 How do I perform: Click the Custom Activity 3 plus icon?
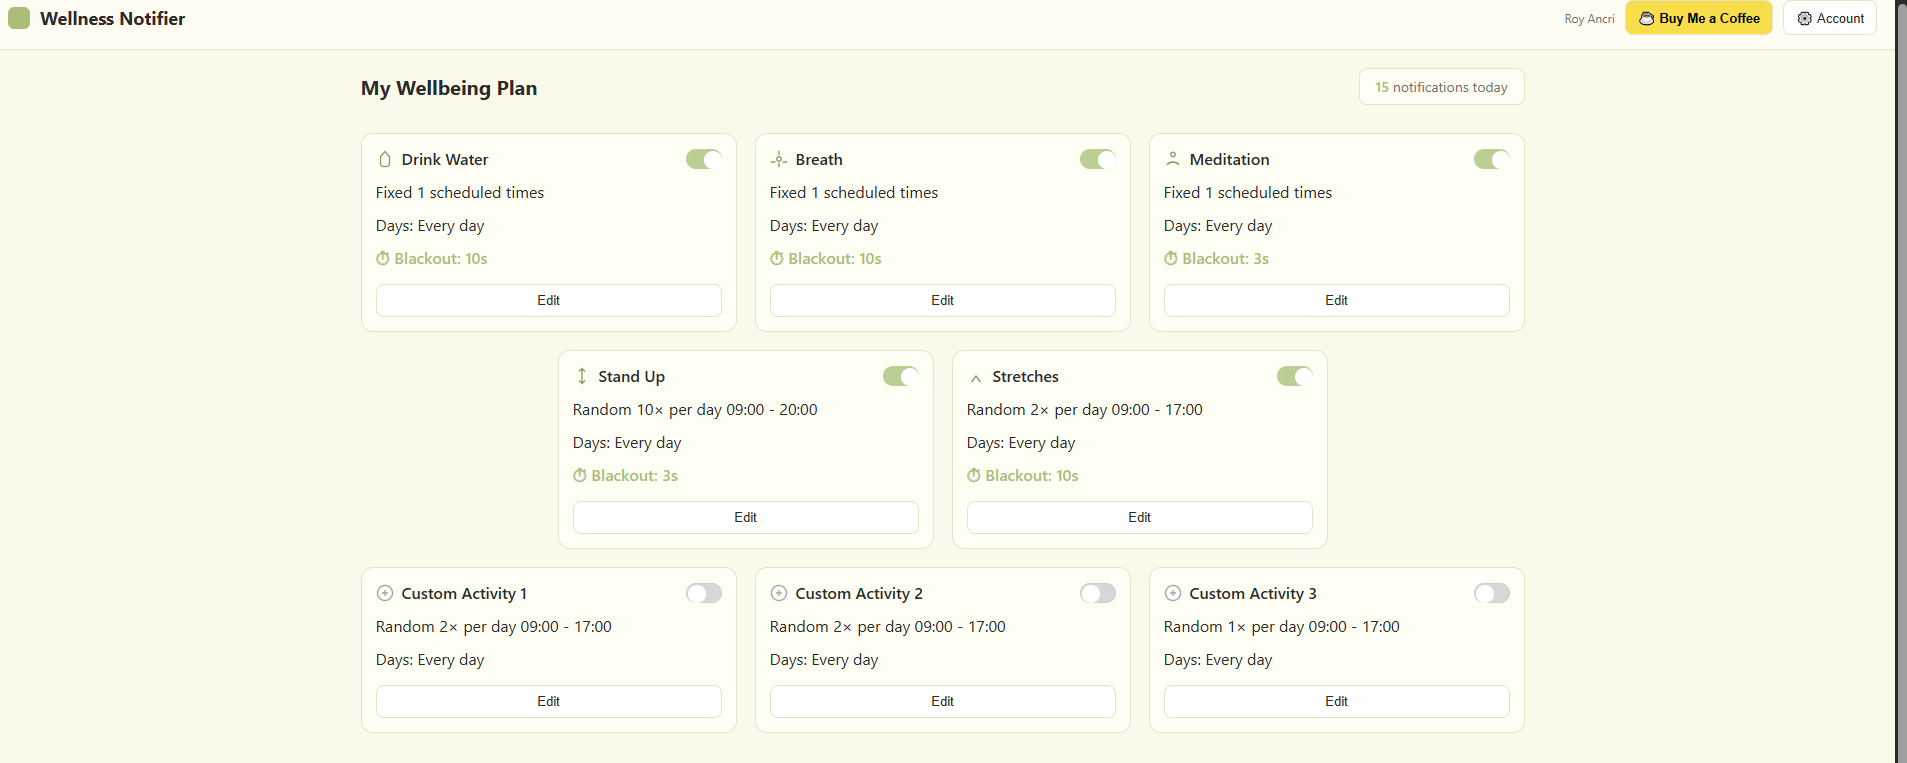point(1173,593)
